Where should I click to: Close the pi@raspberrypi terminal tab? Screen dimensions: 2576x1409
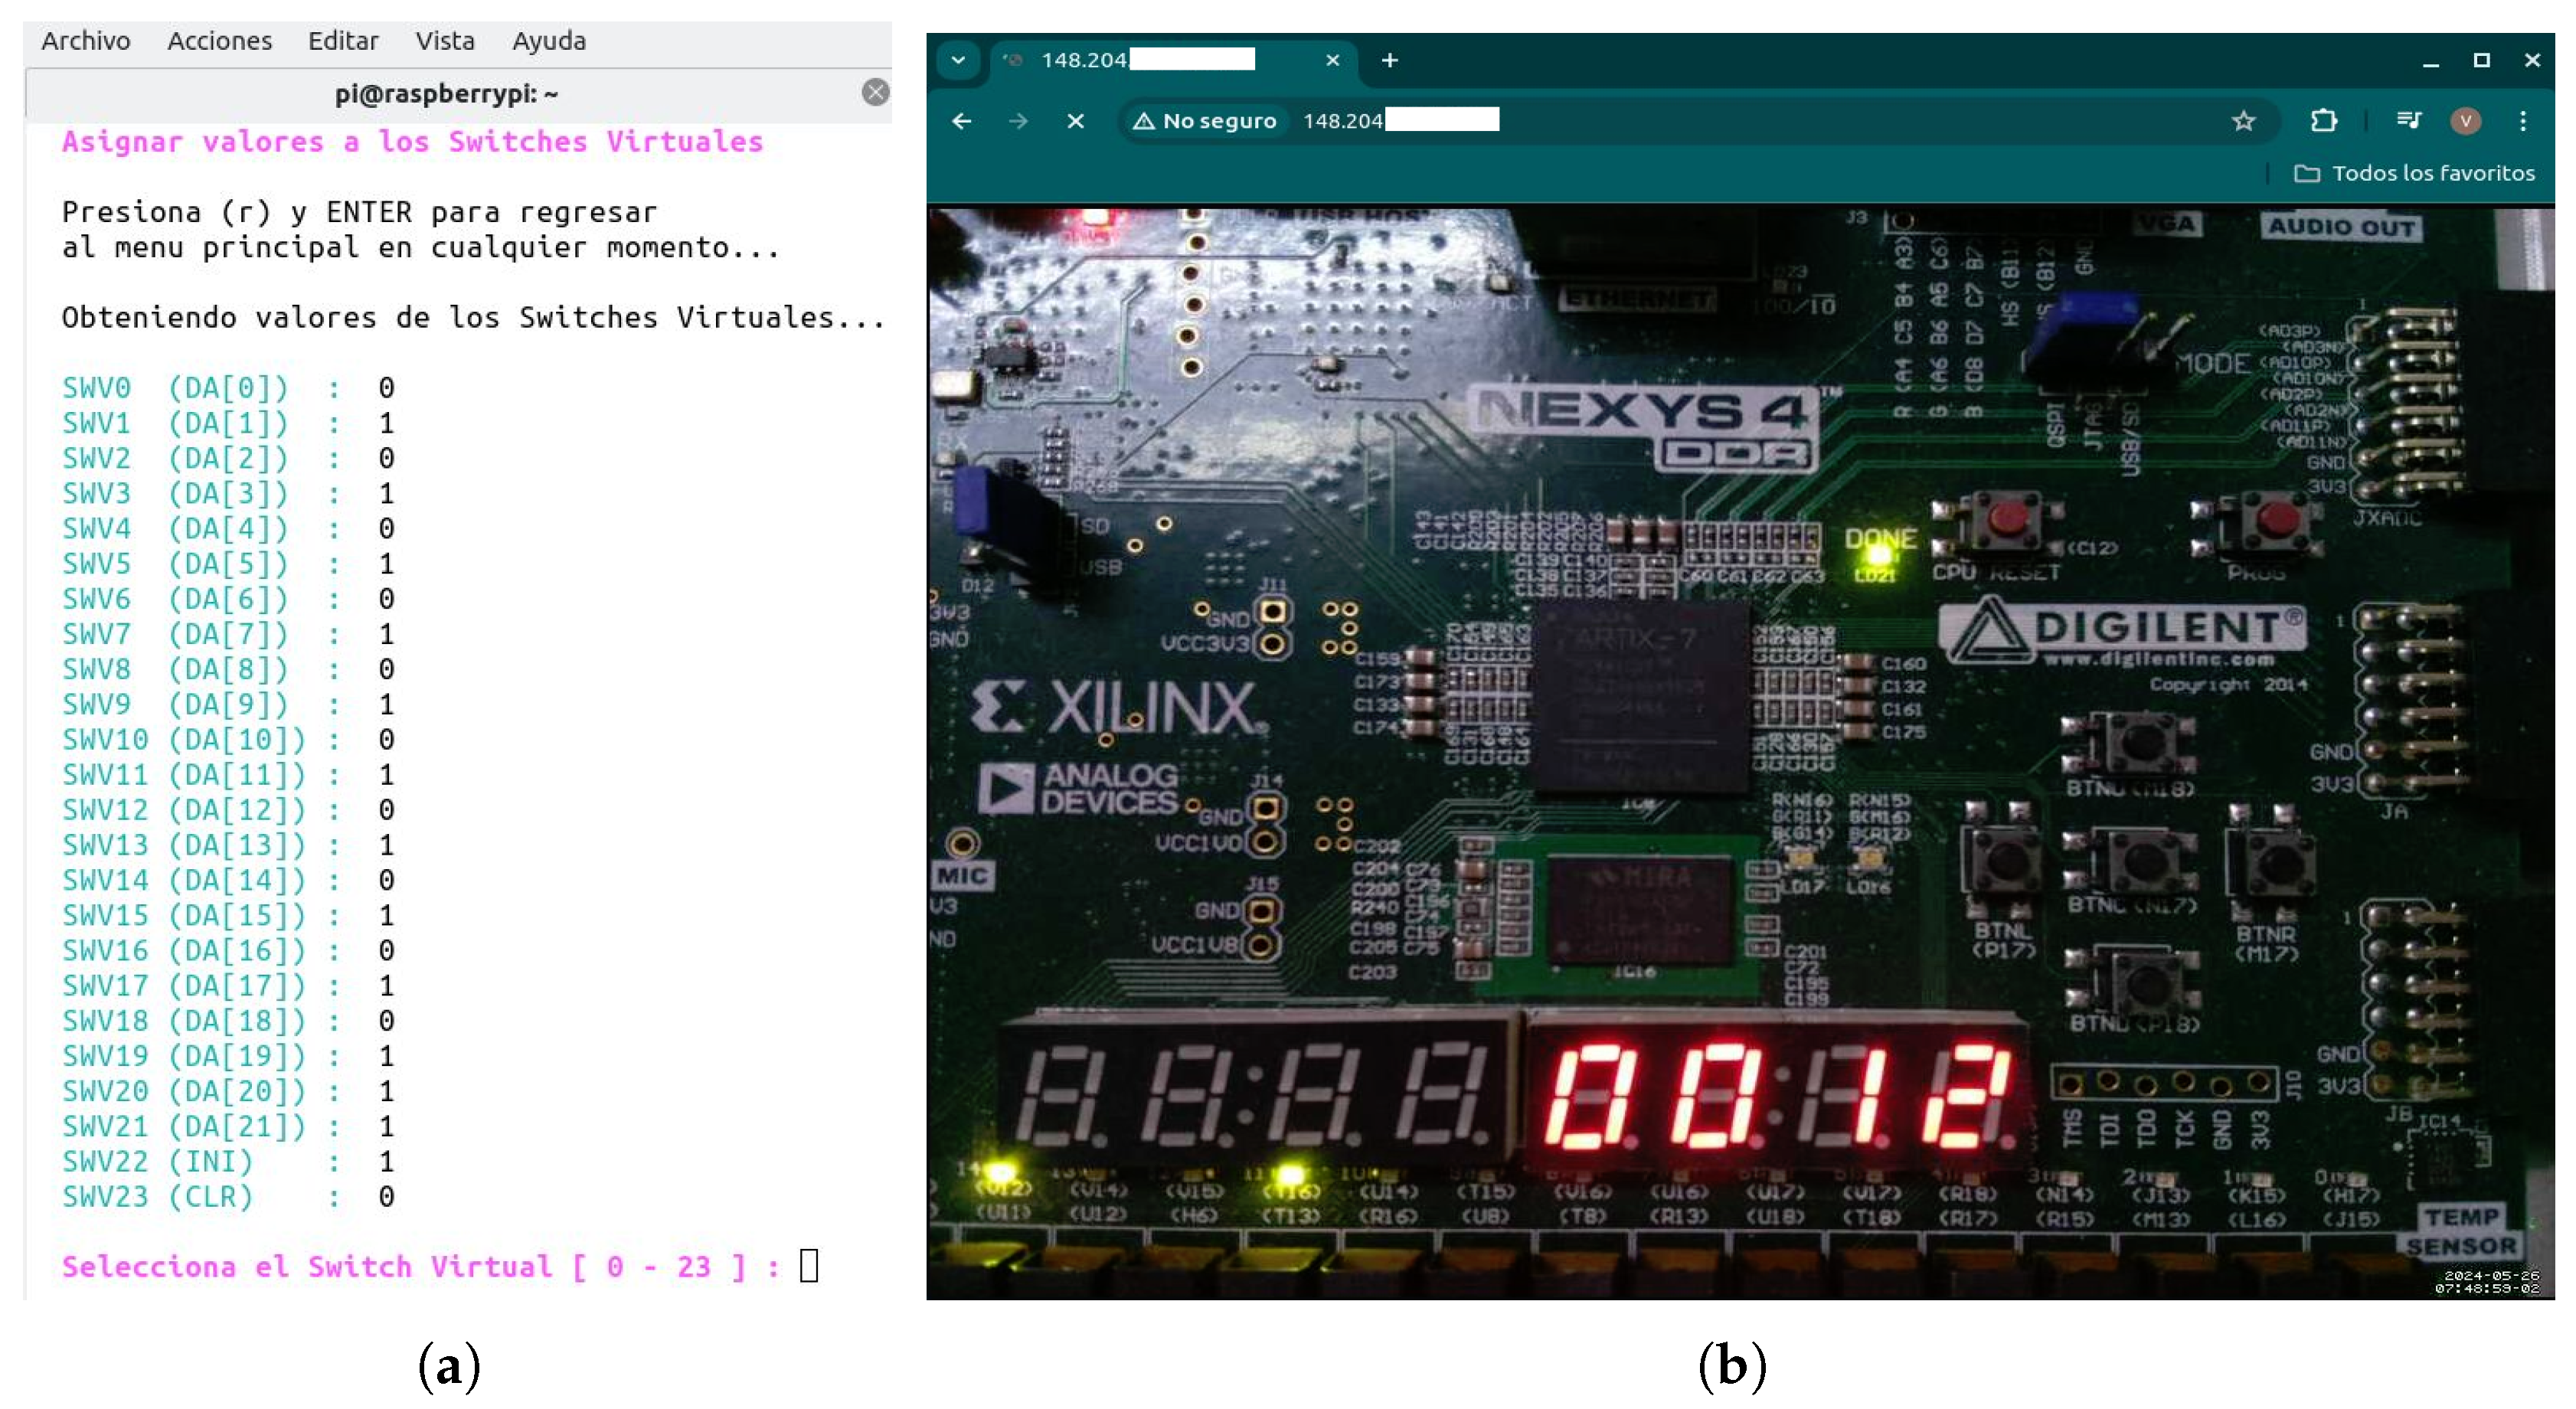tap(875, 93)
